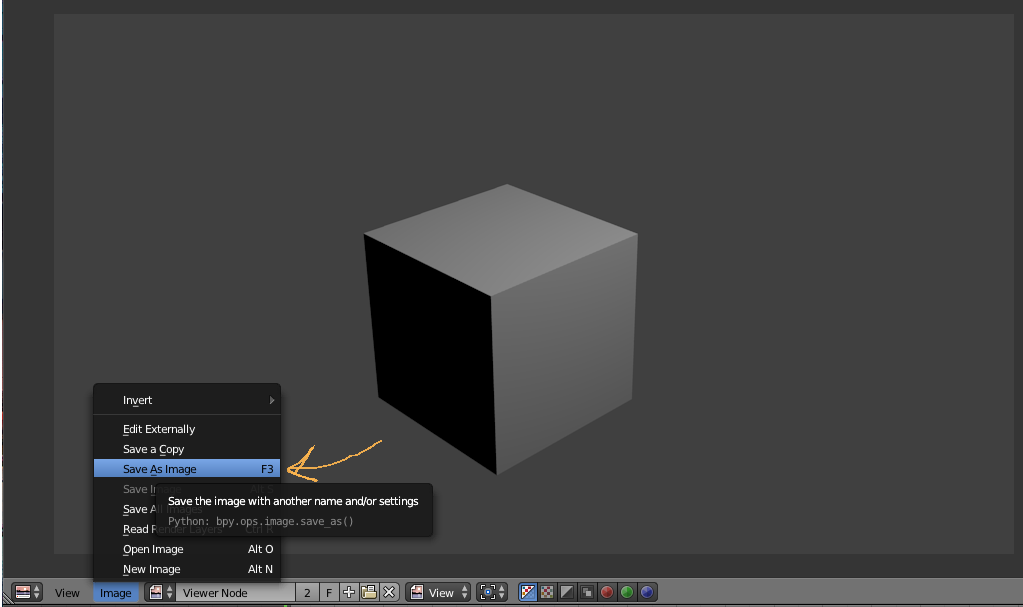This screenshot has width=1023, height=607.
Task: Expand the Invert submenu
Action: [x=186, y=400]
